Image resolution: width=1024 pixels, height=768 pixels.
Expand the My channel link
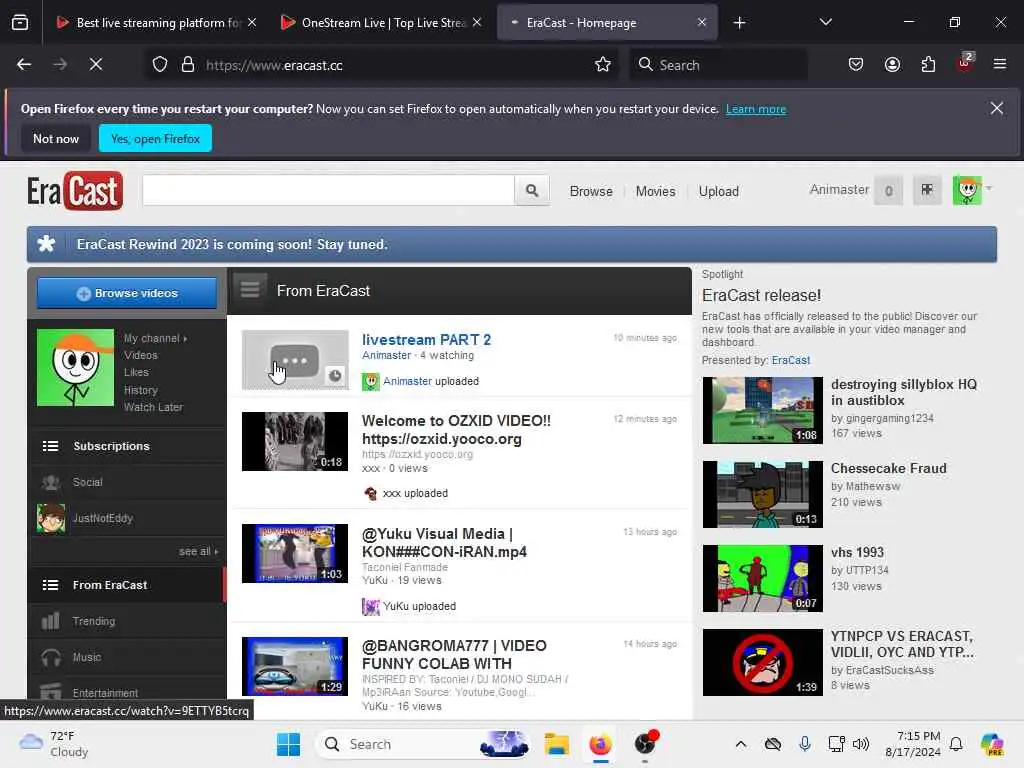pos(155,338)
